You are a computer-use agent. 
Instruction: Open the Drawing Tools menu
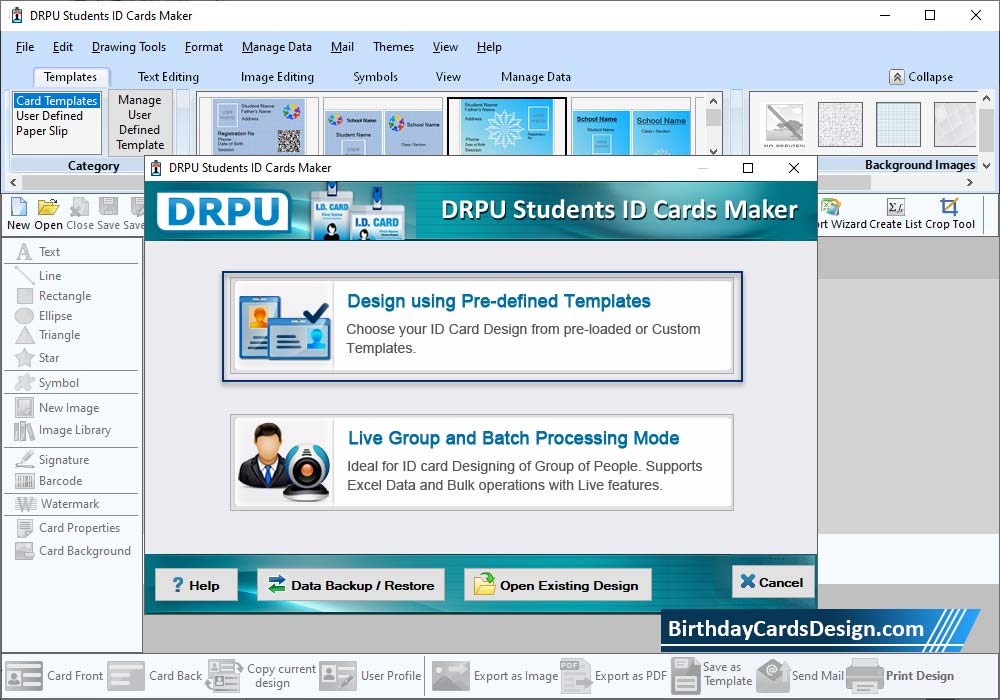[129, 47]
